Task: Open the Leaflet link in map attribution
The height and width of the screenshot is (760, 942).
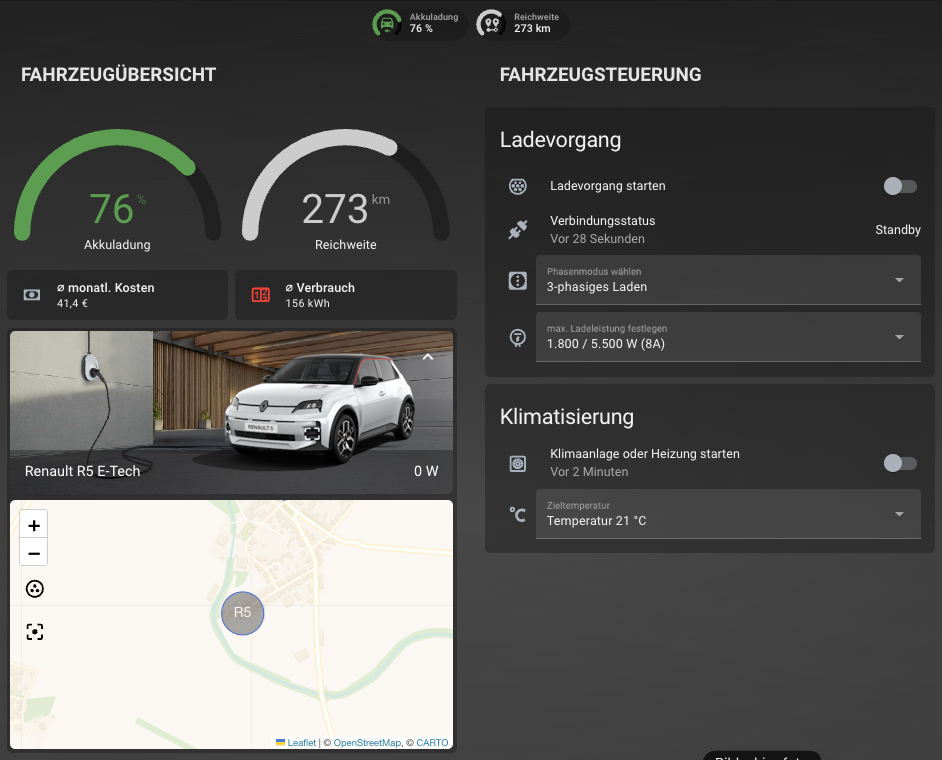Action: pyautogui.click(x=302, y=743)
